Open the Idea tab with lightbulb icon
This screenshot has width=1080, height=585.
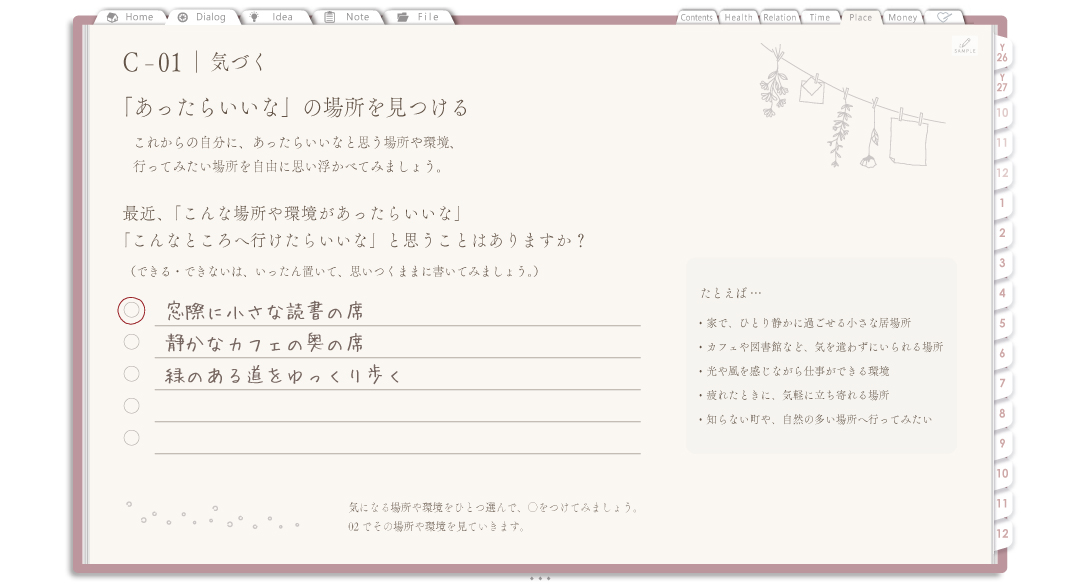(x=274, y=17)
